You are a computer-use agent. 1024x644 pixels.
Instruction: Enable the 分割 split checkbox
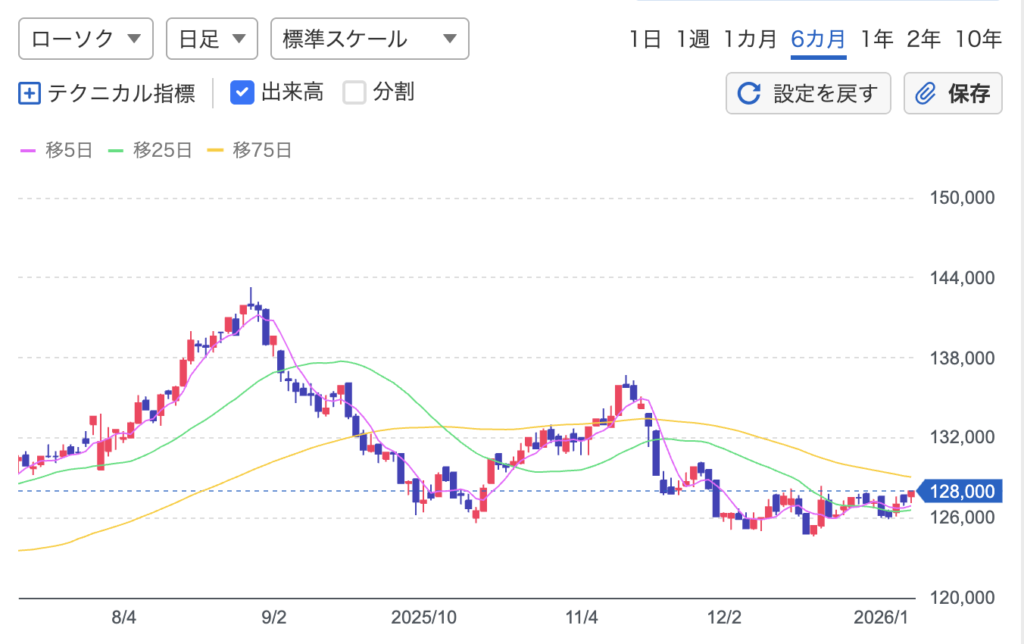355,93
